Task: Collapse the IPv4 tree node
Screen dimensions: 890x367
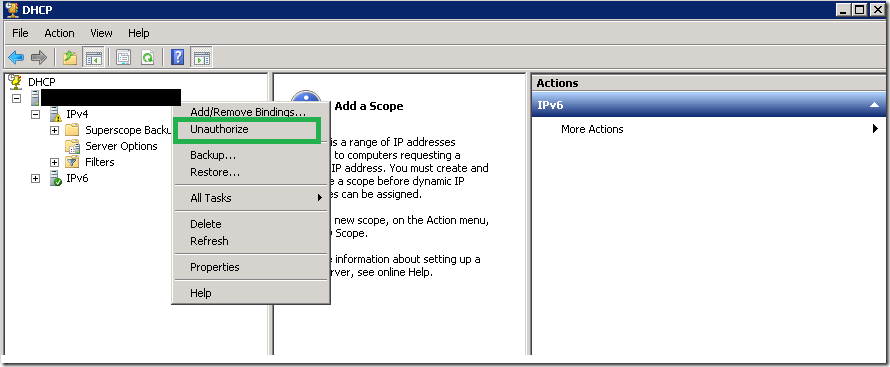Action: click(36, 114)
